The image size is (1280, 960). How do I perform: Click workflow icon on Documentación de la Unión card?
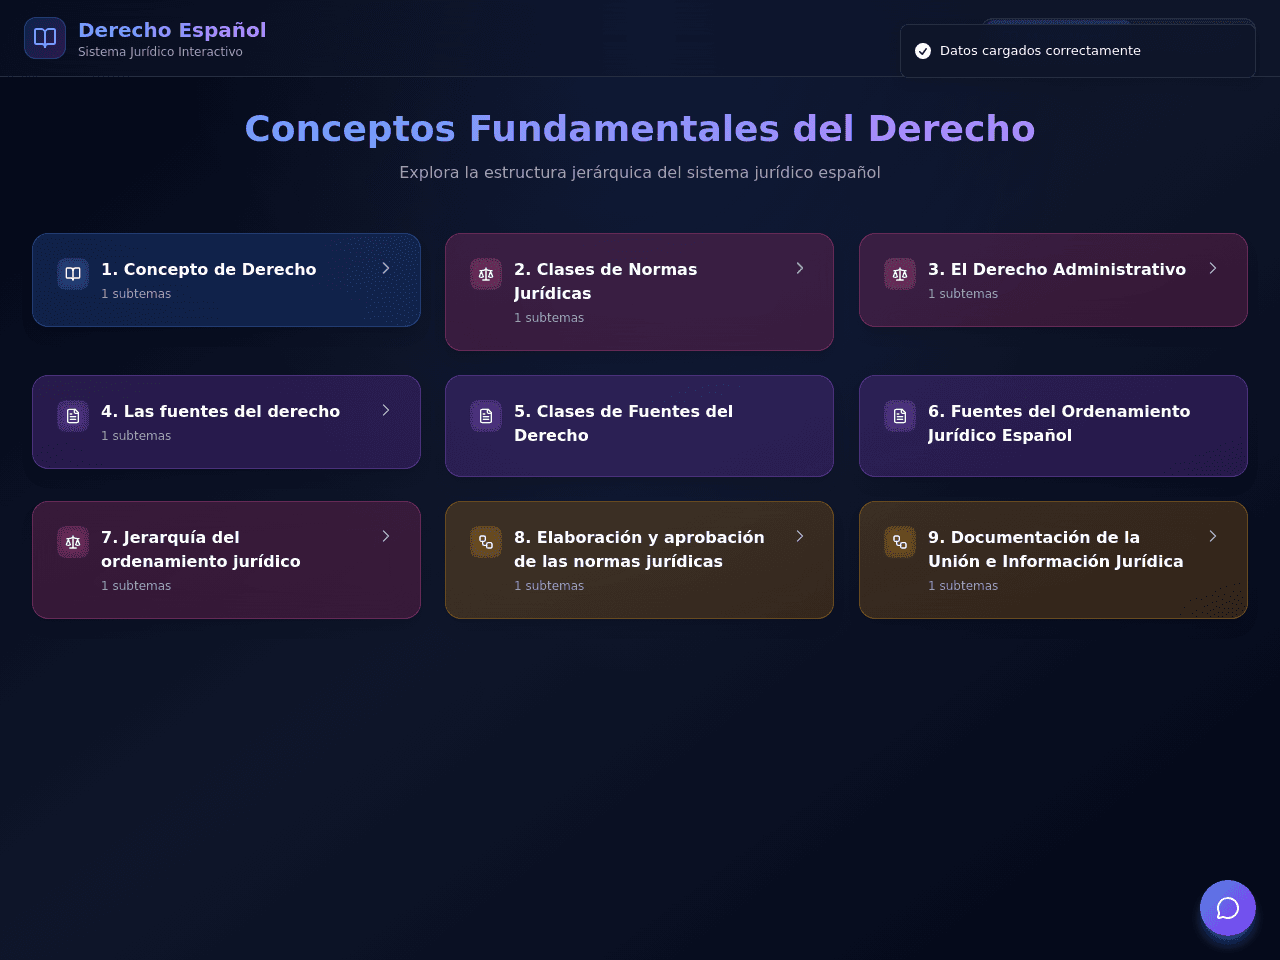(x=900, y=542)
